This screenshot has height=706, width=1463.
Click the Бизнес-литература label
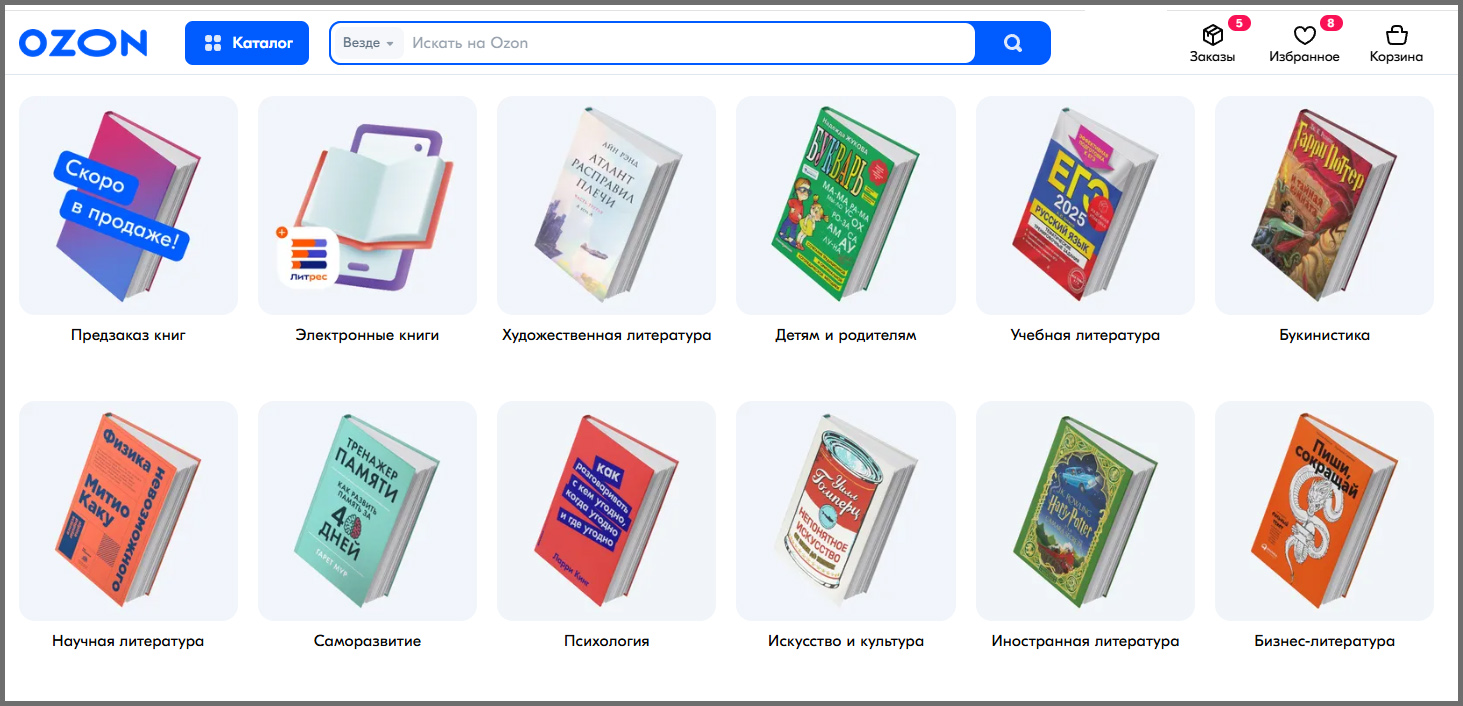click(x=1324, y=641)
